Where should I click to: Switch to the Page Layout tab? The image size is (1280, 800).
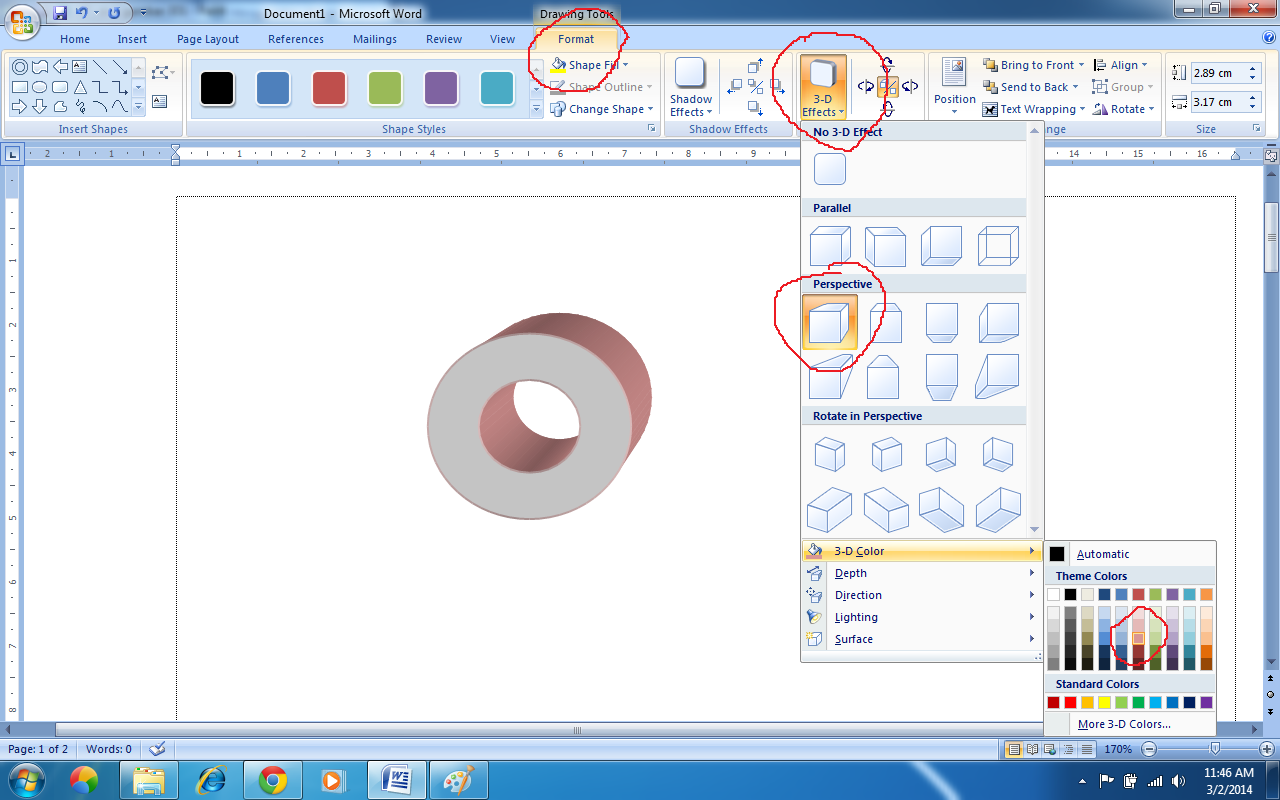208,39
